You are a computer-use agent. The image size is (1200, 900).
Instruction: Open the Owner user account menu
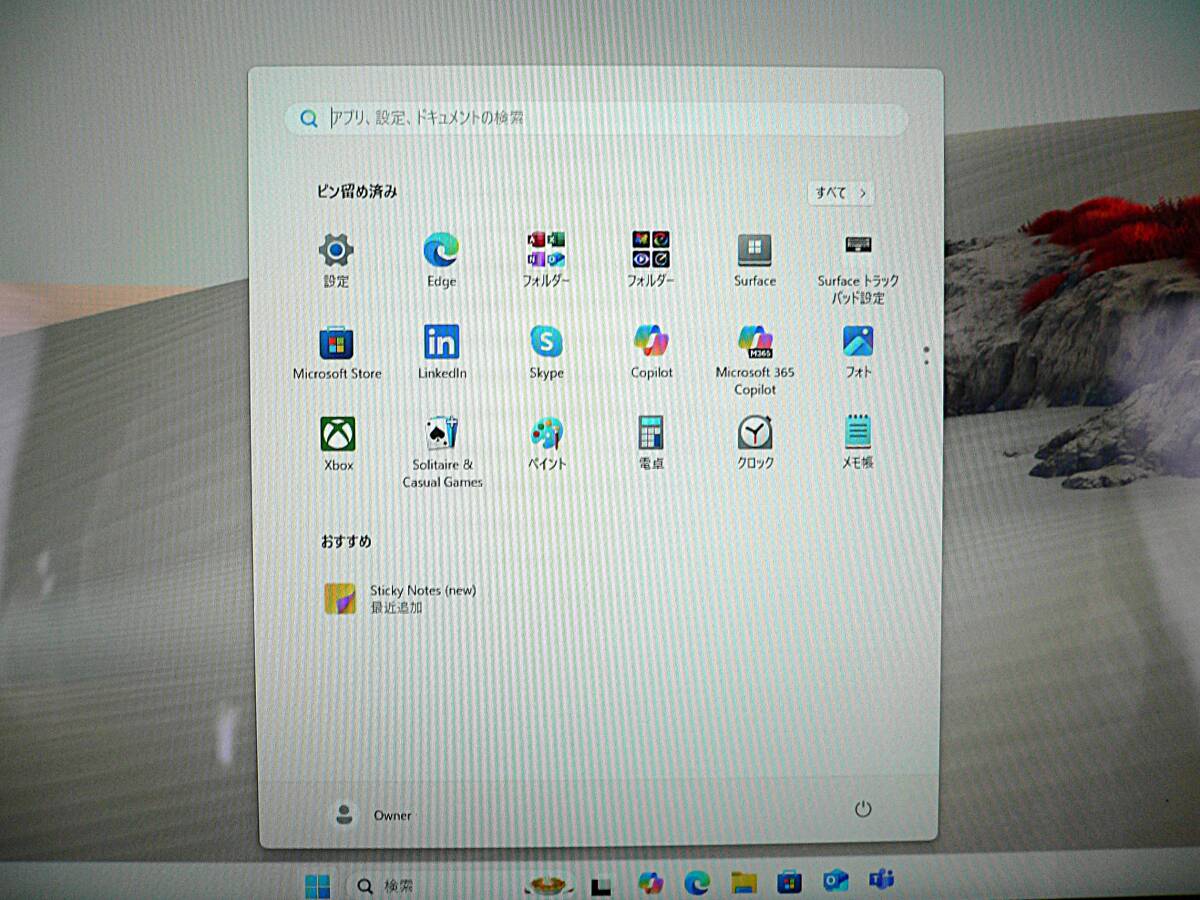click(x=372, y=815)
